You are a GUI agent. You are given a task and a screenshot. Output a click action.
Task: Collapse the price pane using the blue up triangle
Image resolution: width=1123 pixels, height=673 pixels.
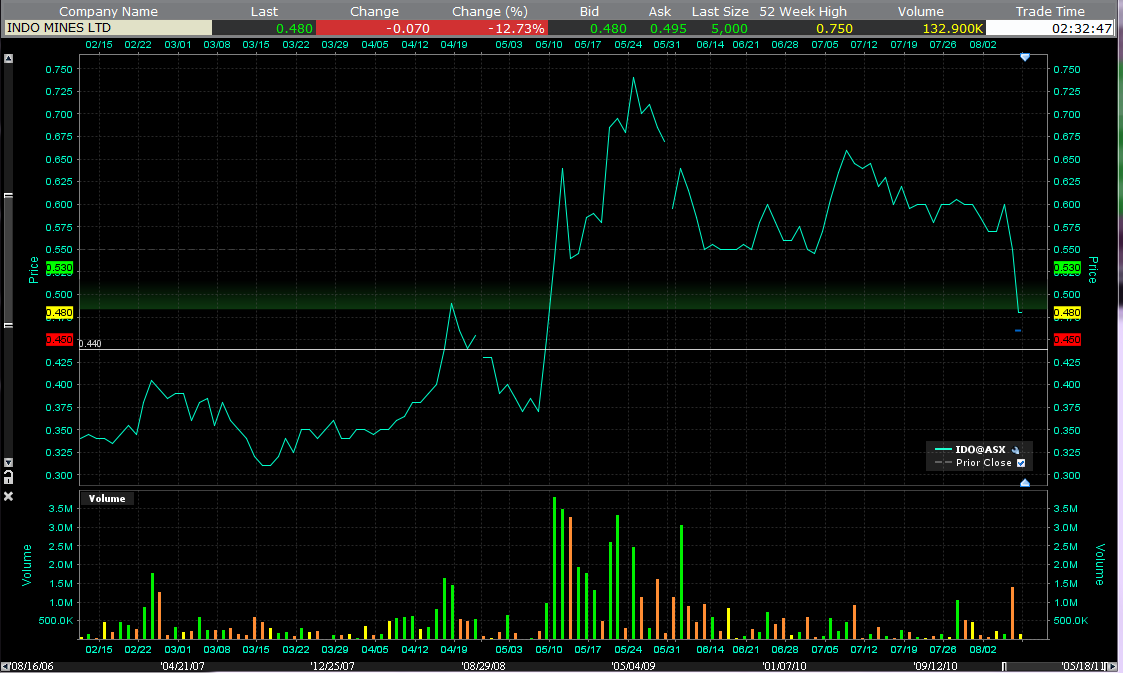click(x=1025, y=483)
